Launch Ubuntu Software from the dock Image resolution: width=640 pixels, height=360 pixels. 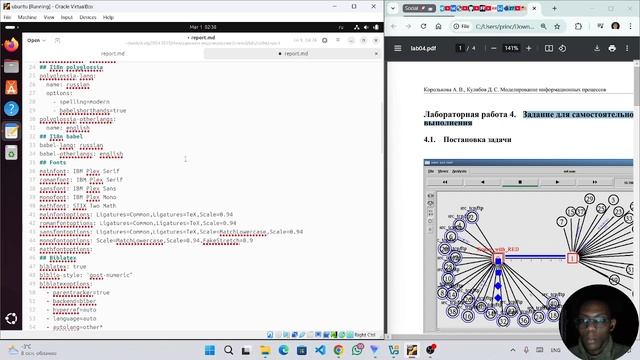click(11, 87)
